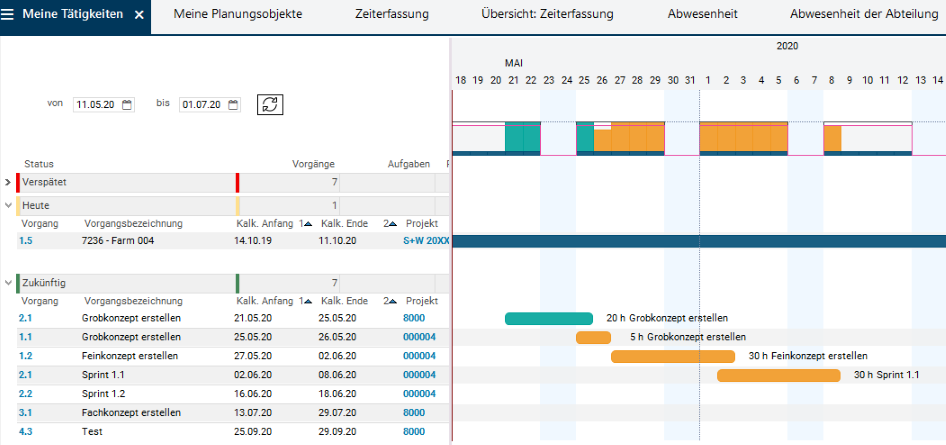The height and width of the screenshot is (445, 946).
Task: Open Vorgang link of Feinkonzept erstellen
Action: tap(25, 356)
